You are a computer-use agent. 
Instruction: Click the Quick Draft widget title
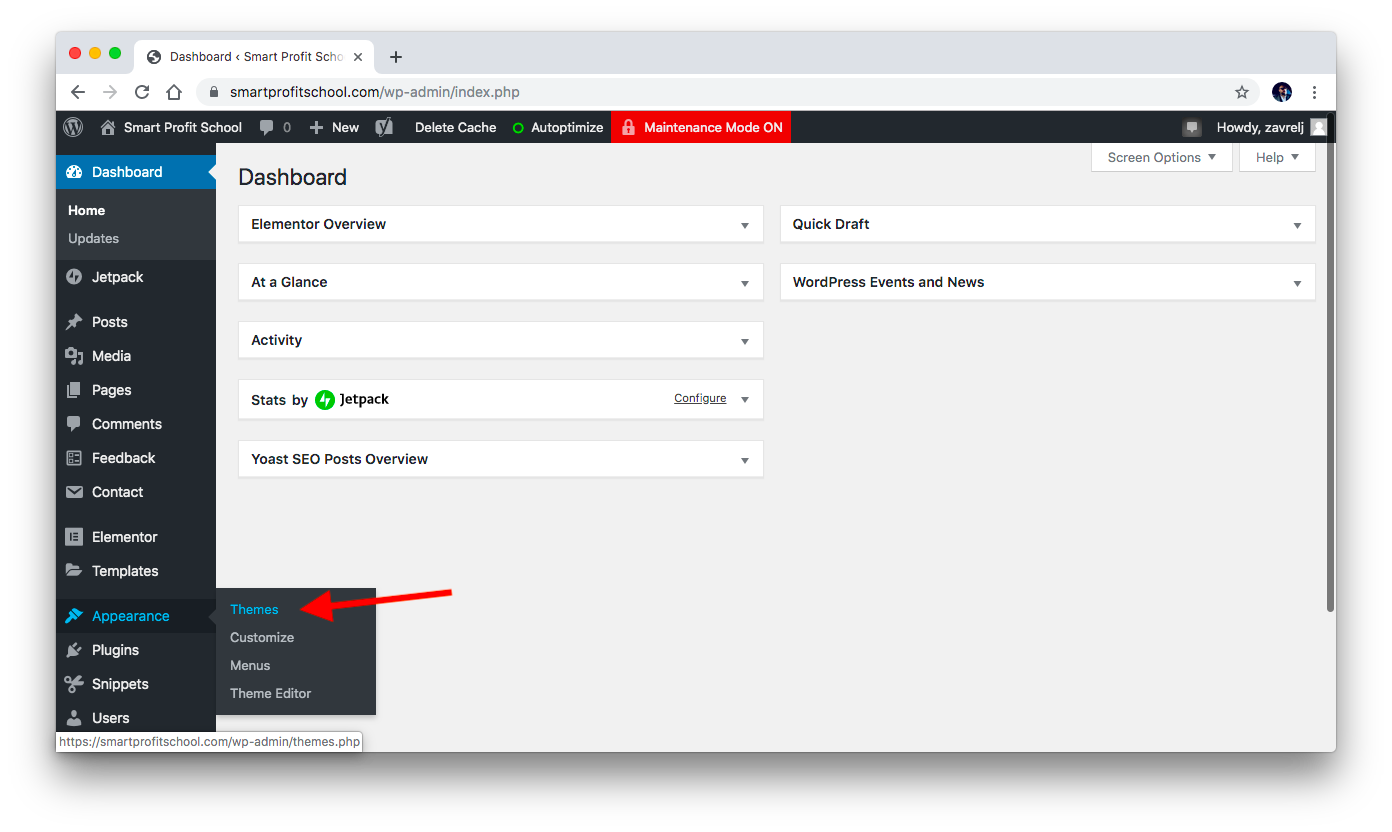(831, 224)
